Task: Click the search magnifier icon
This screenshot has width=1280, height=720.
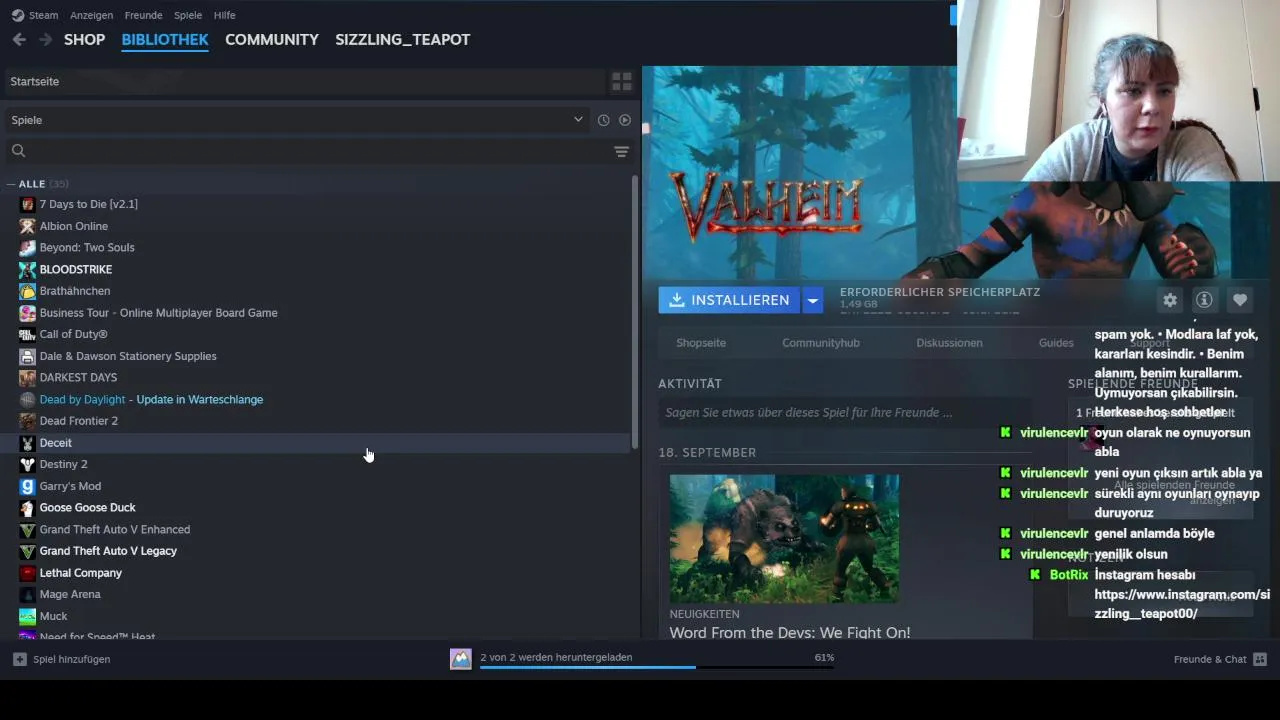Action: click(18, 151)
